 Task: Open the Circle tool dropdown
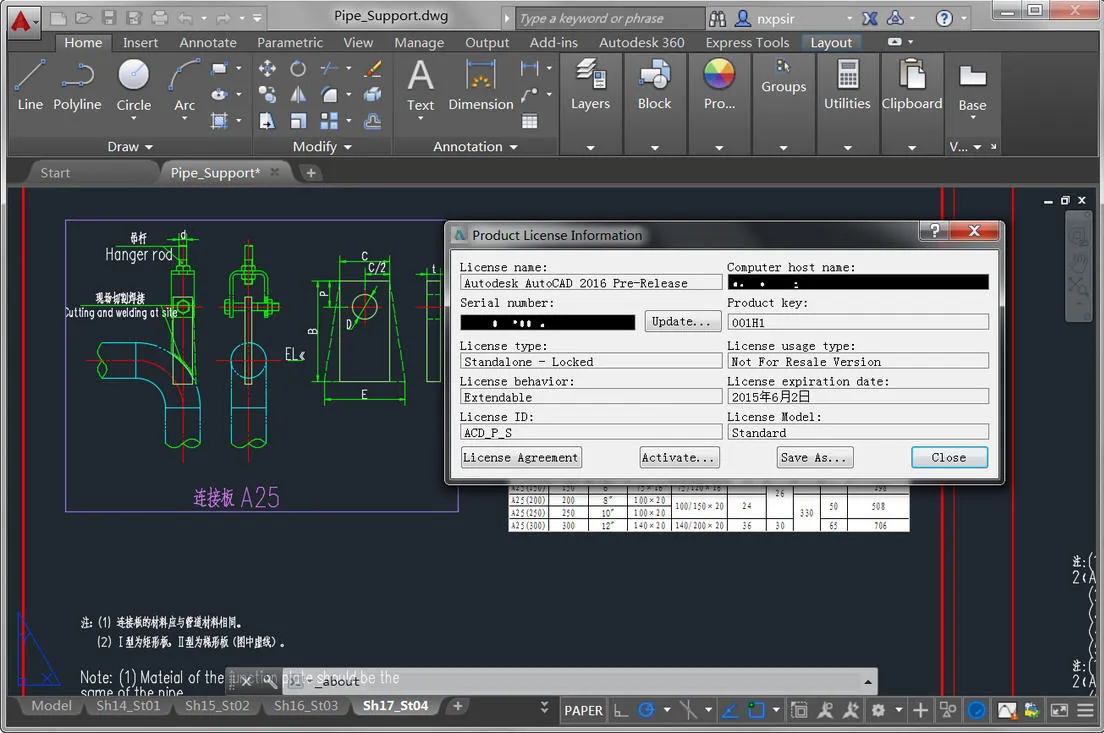coord(133,118)
